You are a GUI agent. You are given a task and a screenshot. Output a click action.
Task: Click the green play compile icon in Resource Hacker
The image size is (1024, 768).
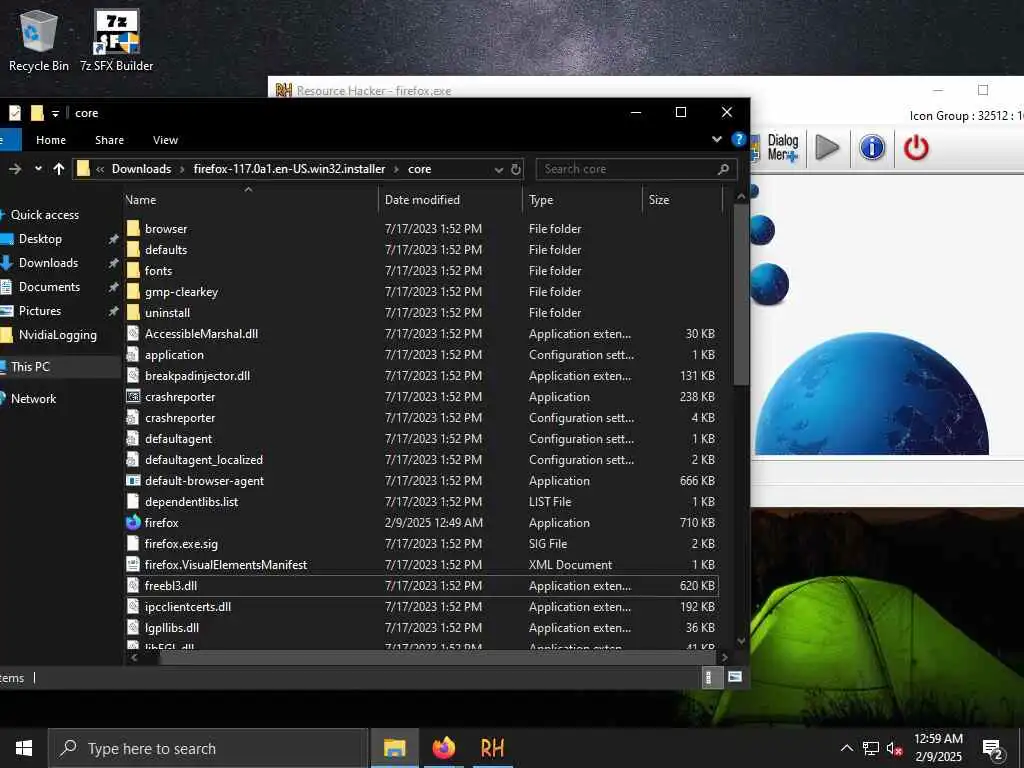(827, 148)
